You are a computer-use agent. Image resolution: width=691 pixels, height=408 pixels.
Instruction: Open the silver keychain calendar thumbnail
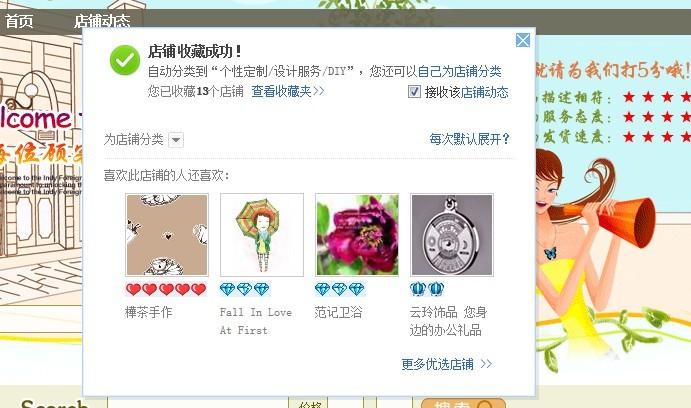click(x=452, y=235)
